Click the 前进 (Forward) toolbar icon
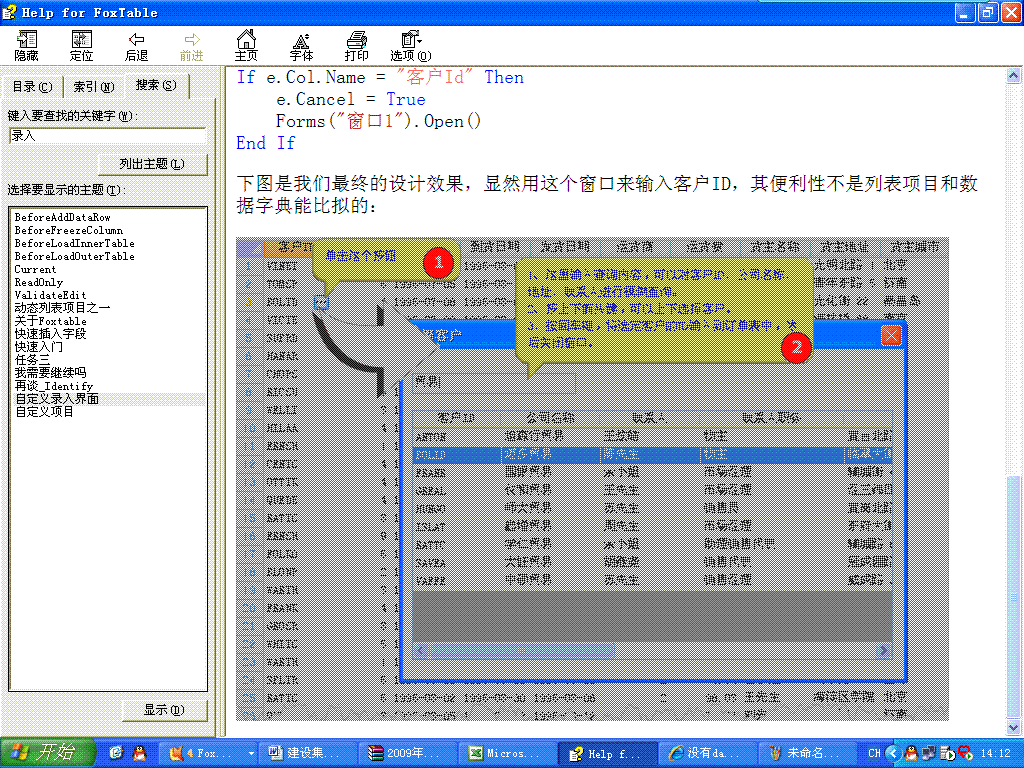 click(x=191, y=46)
